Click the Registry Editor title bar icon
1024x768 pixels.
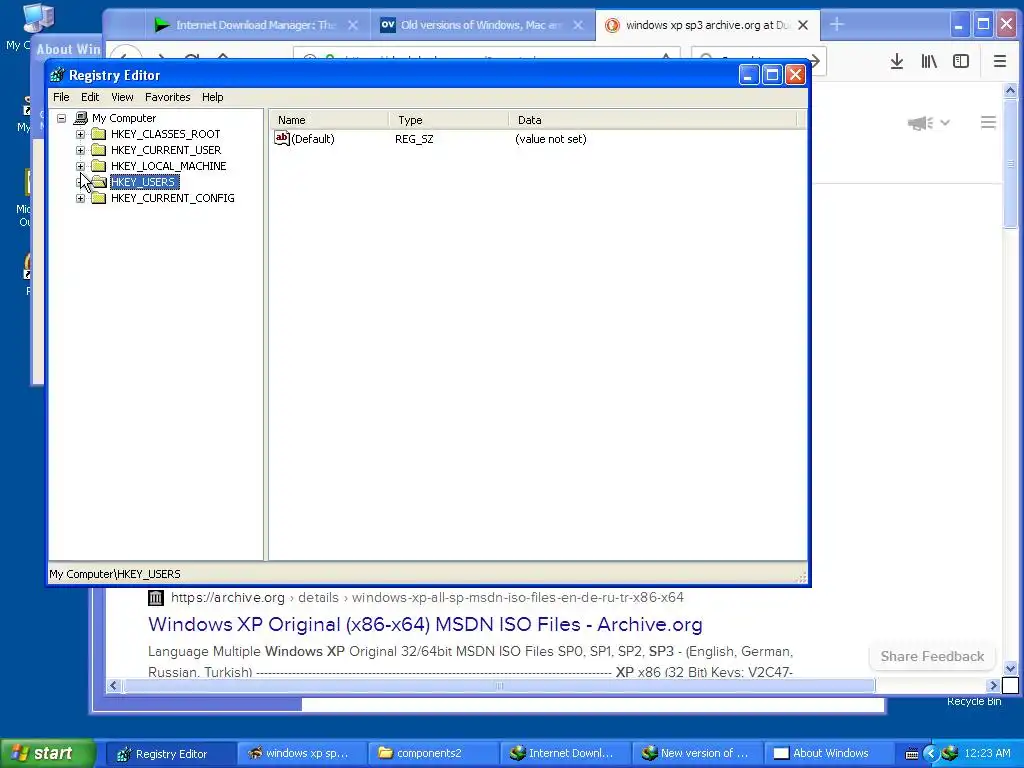coord(57,75)
